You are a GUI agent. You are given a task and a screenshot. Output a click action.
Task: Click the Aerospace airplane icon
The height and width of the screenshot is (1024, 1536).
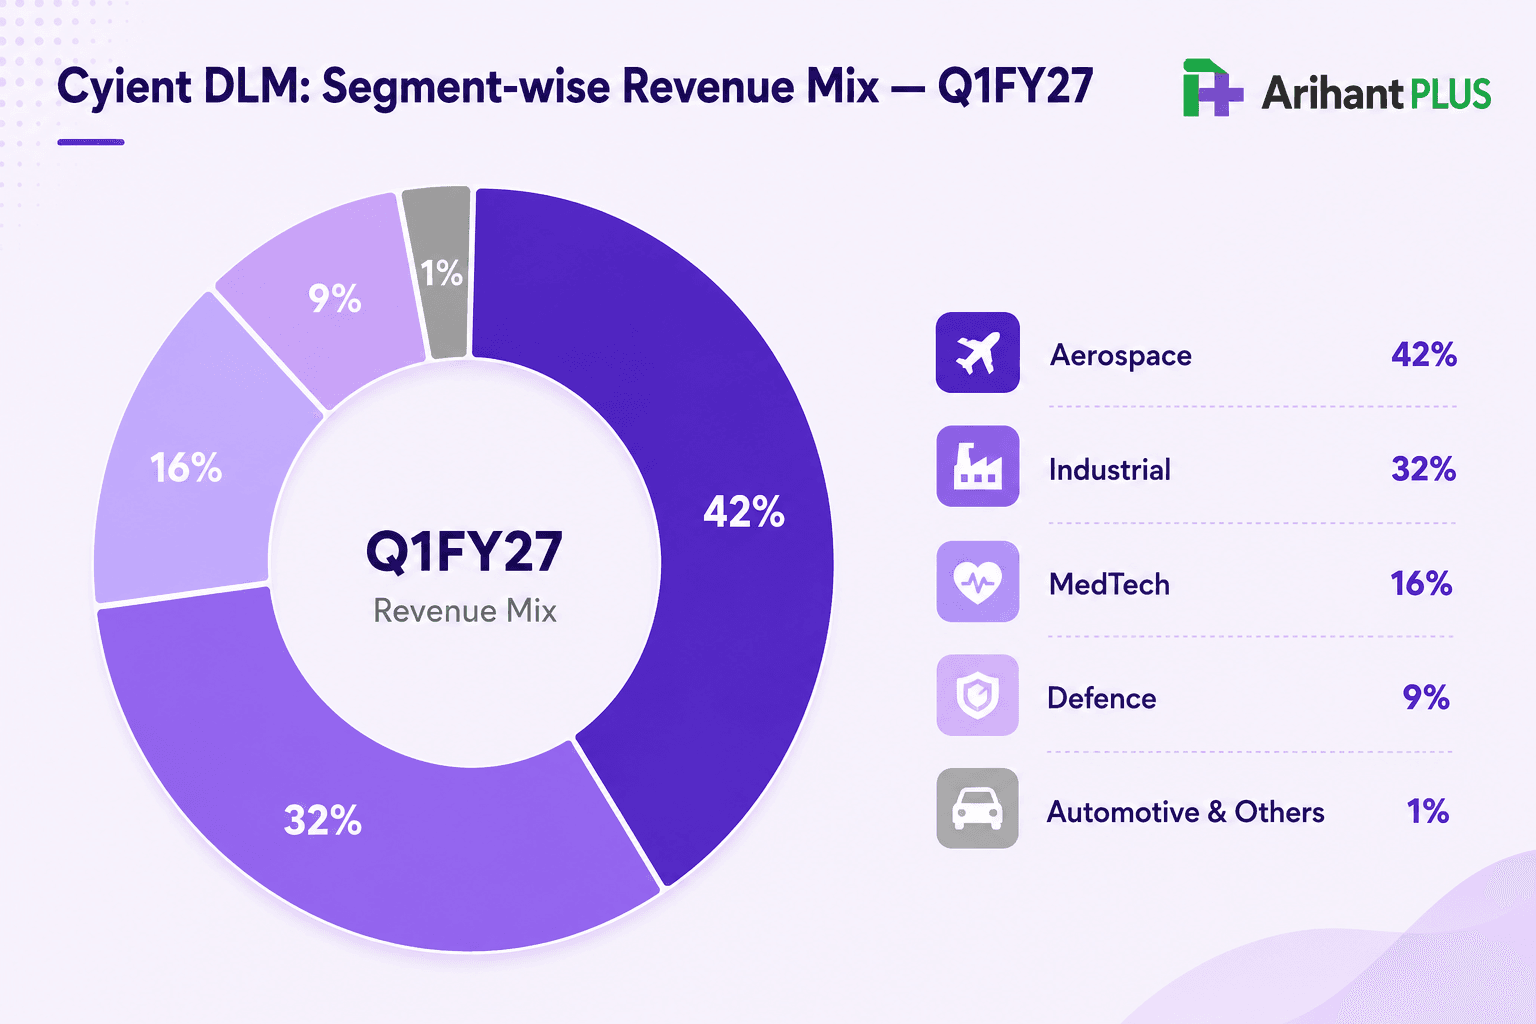[x=977, y=353]
